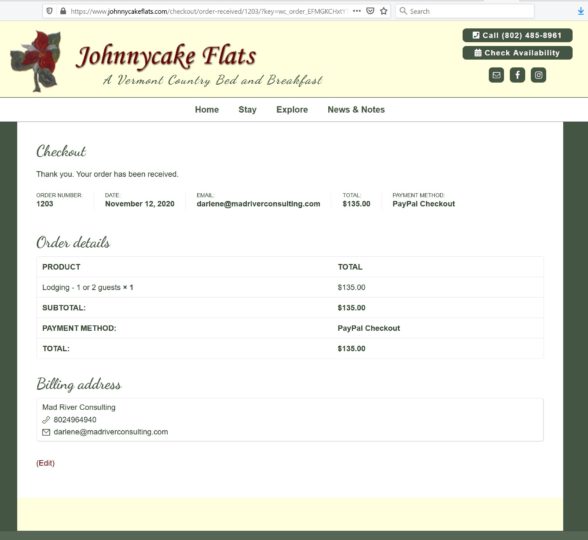Click the (Edit) billing address link
Screen dimensions: 588x540
(45, 463)
